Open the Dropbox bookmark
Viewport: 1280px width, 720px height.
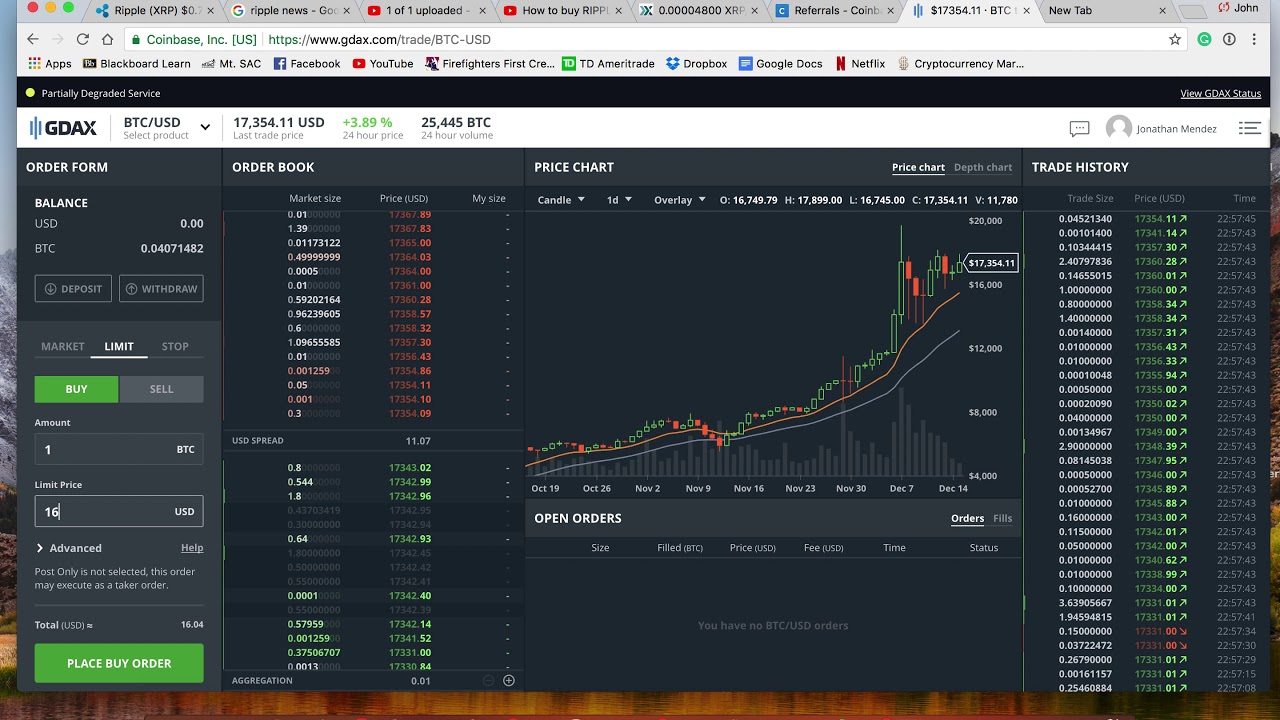point(696,63)
